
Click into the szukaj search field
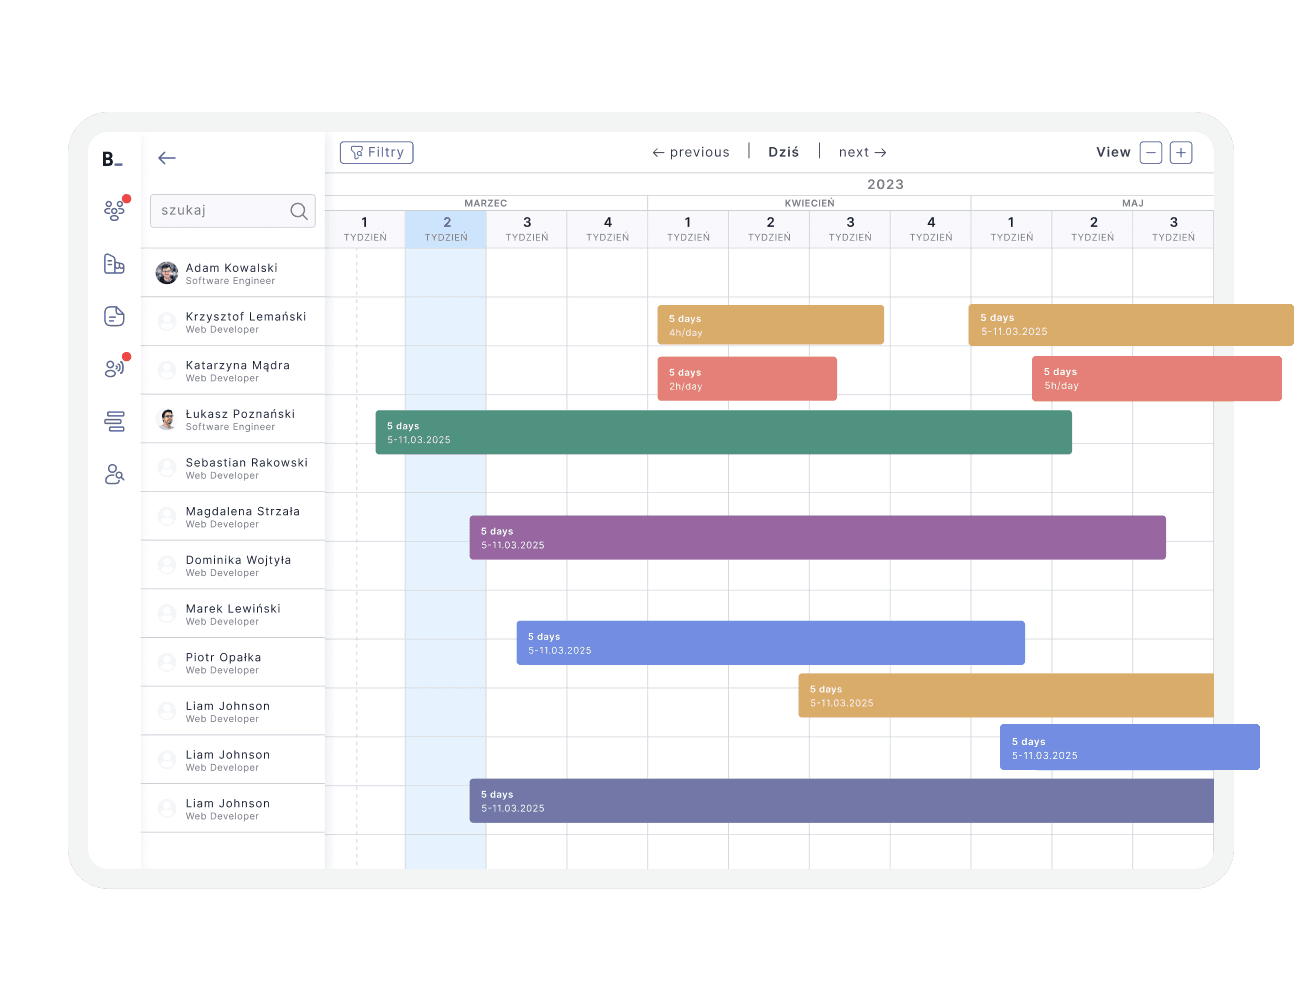220,211
